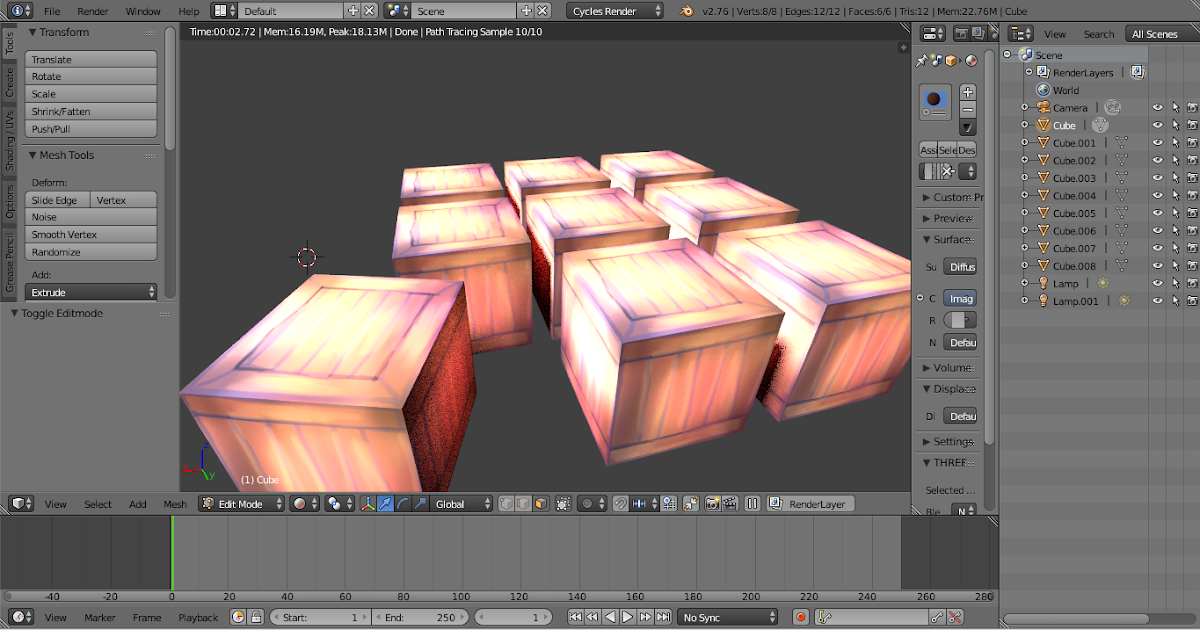Select the rotate manipulator arc icon
The height and width of the screenshot is (630, 1200).
[x=403, y=504]
